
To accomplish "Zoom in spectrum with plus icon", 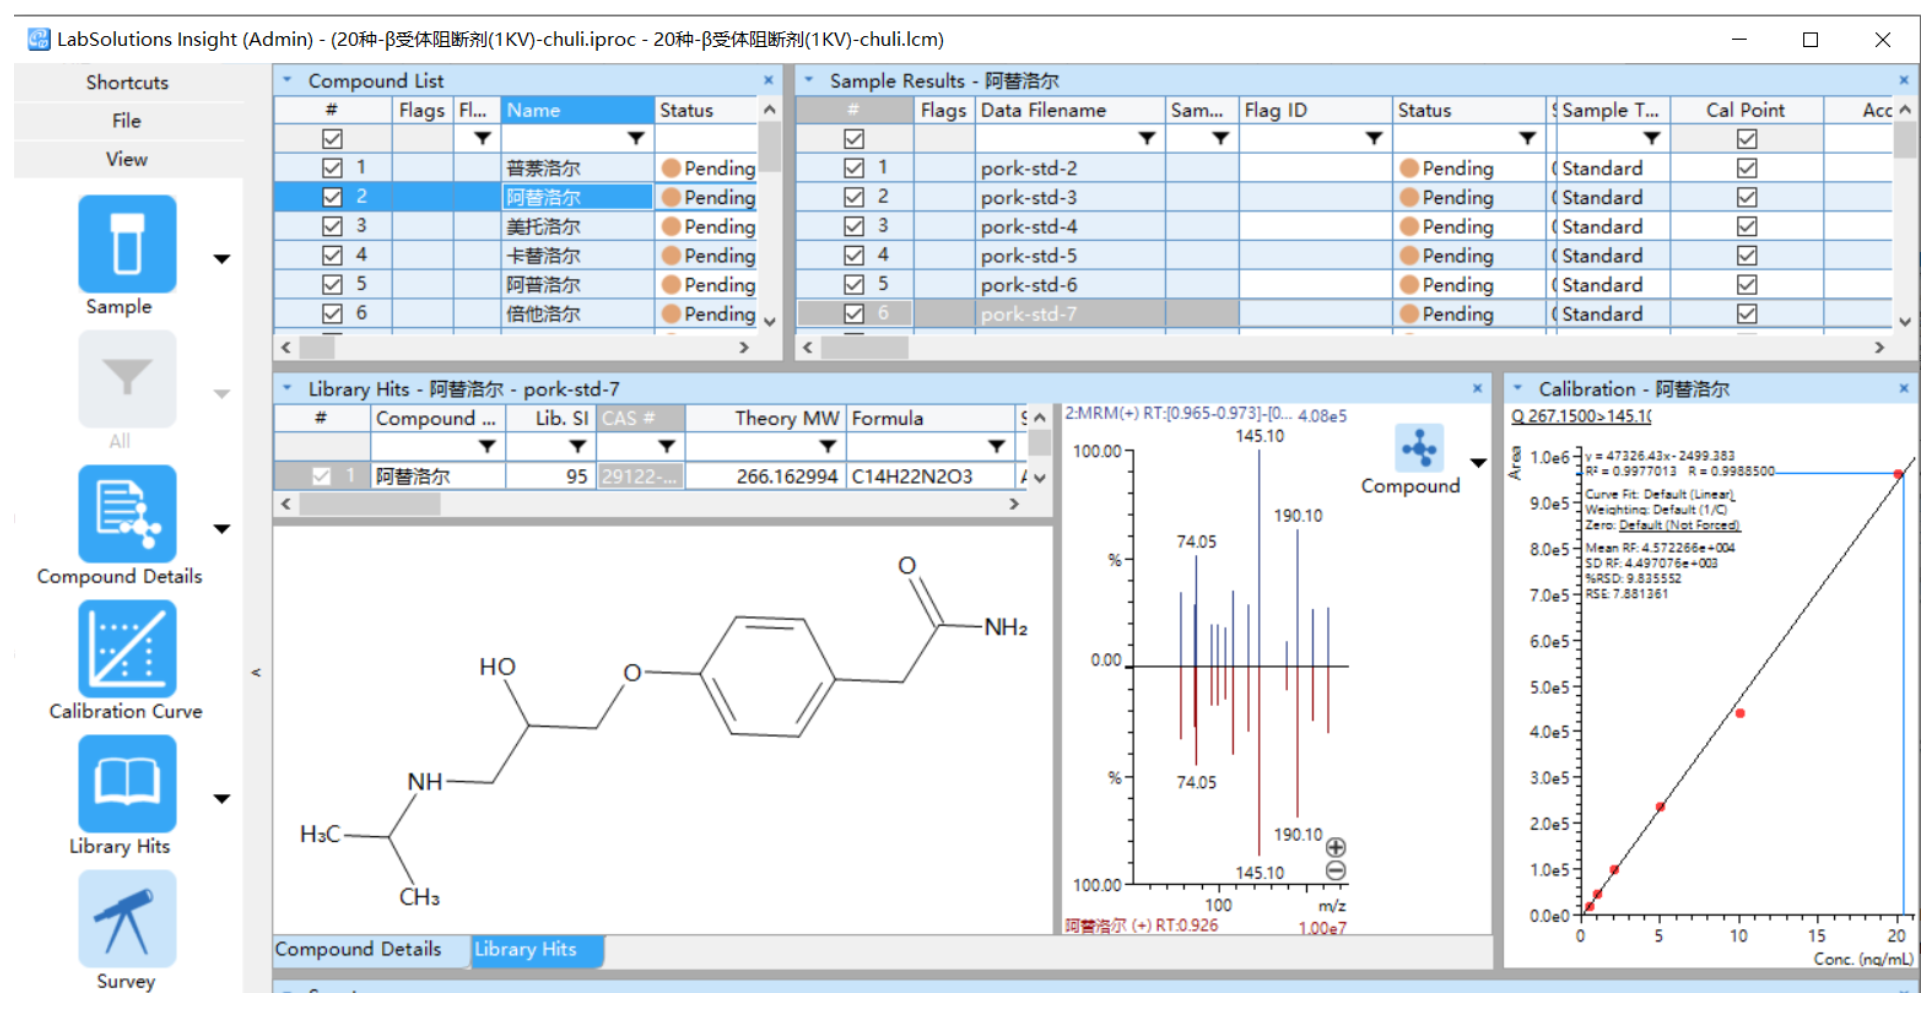I will pos(1335,847).
